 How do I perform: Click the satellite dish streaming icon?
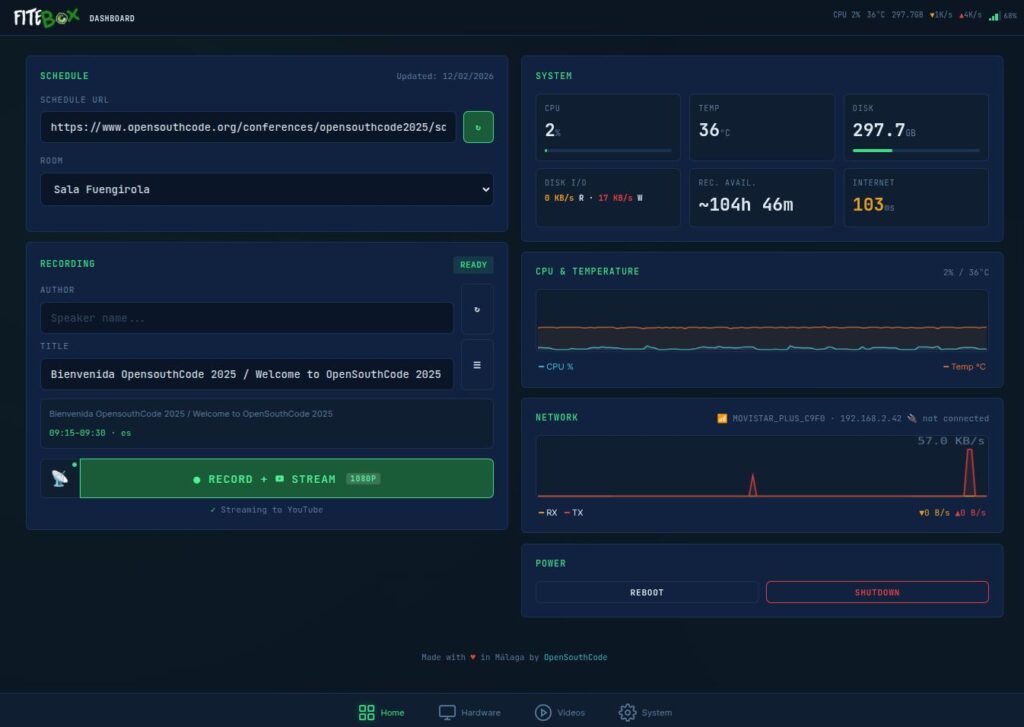coord(60,479)
